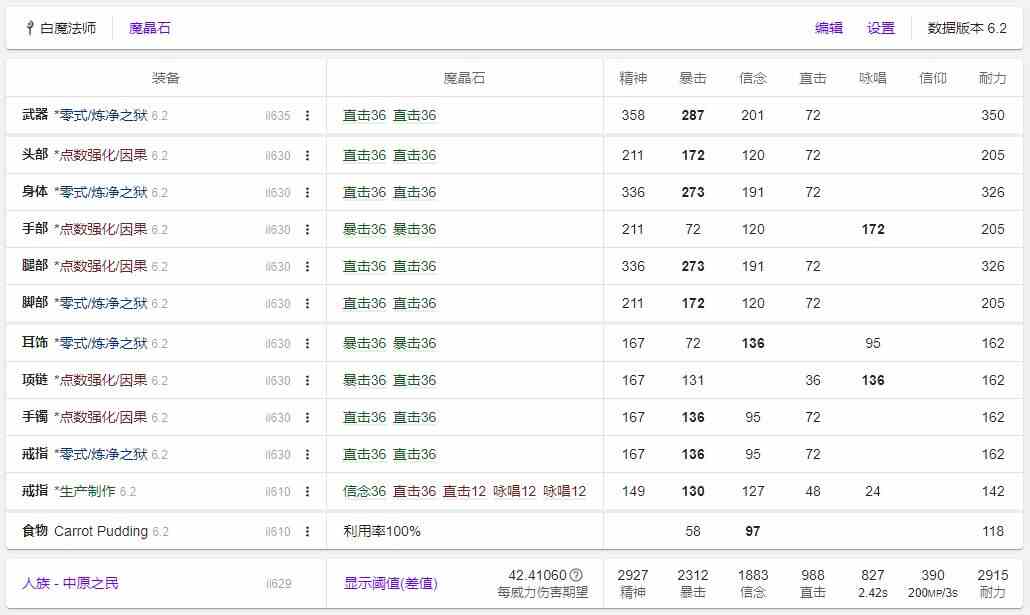
Task: Click the more options icon for 身体
Action: point(307,193)
